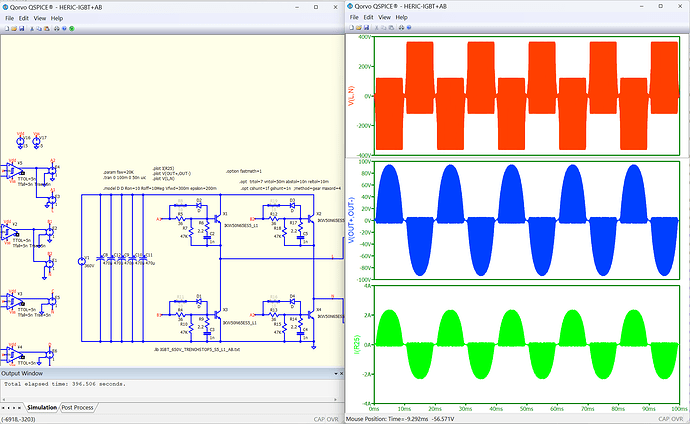This screenshot has width=690, height=424.
Task: Select the V(OUT+,OUT-) trace label
Action: tap(351, 220)
